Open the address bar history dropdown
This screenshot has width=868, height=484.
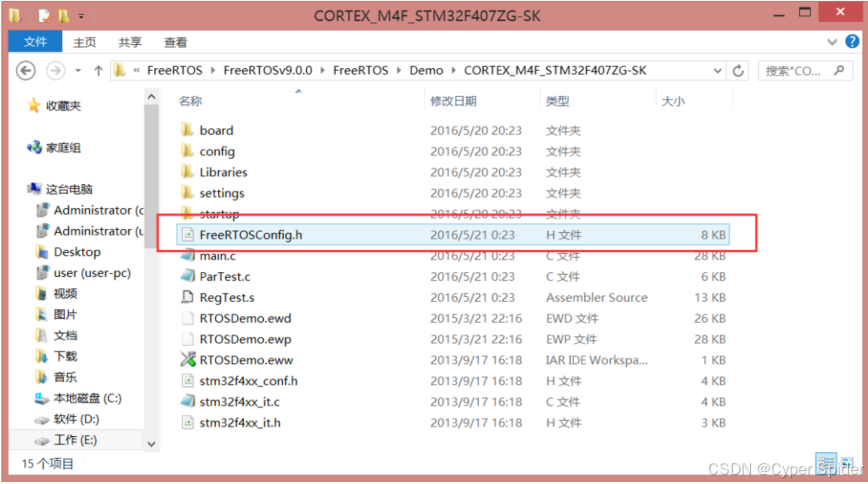717,71
